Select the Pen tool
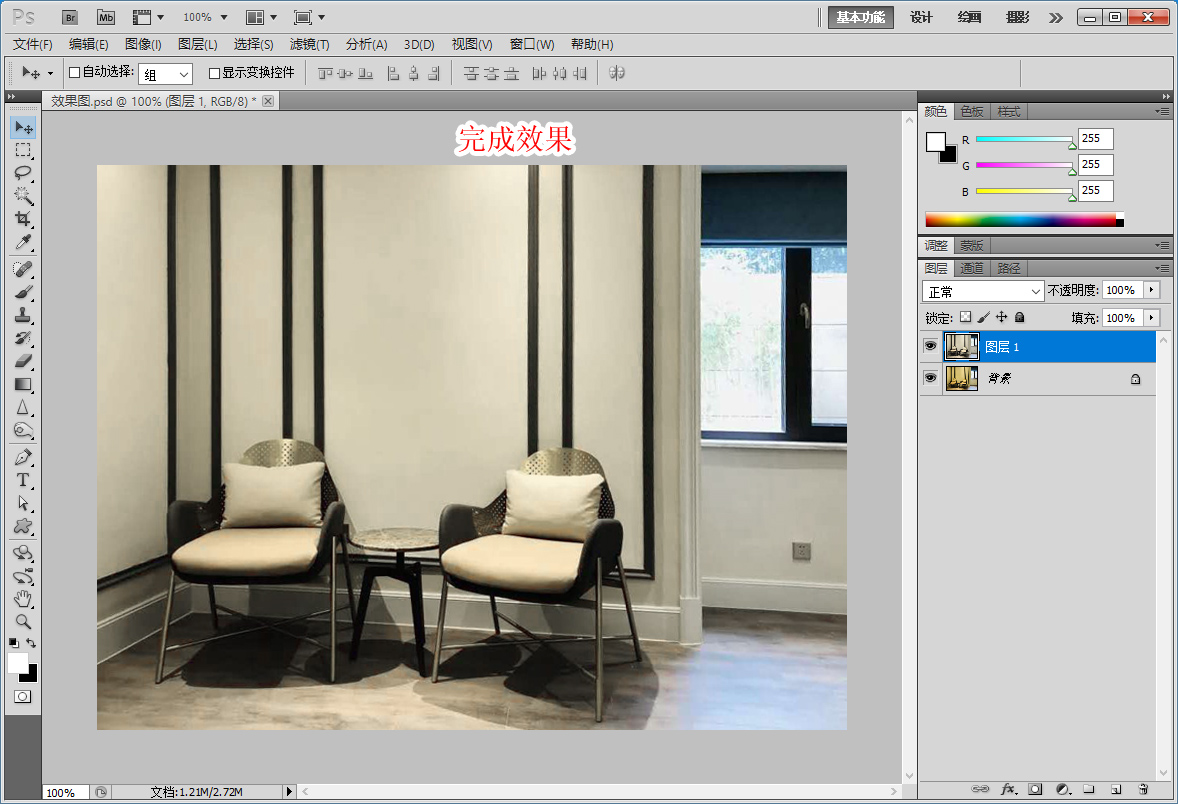 point(23,457)
